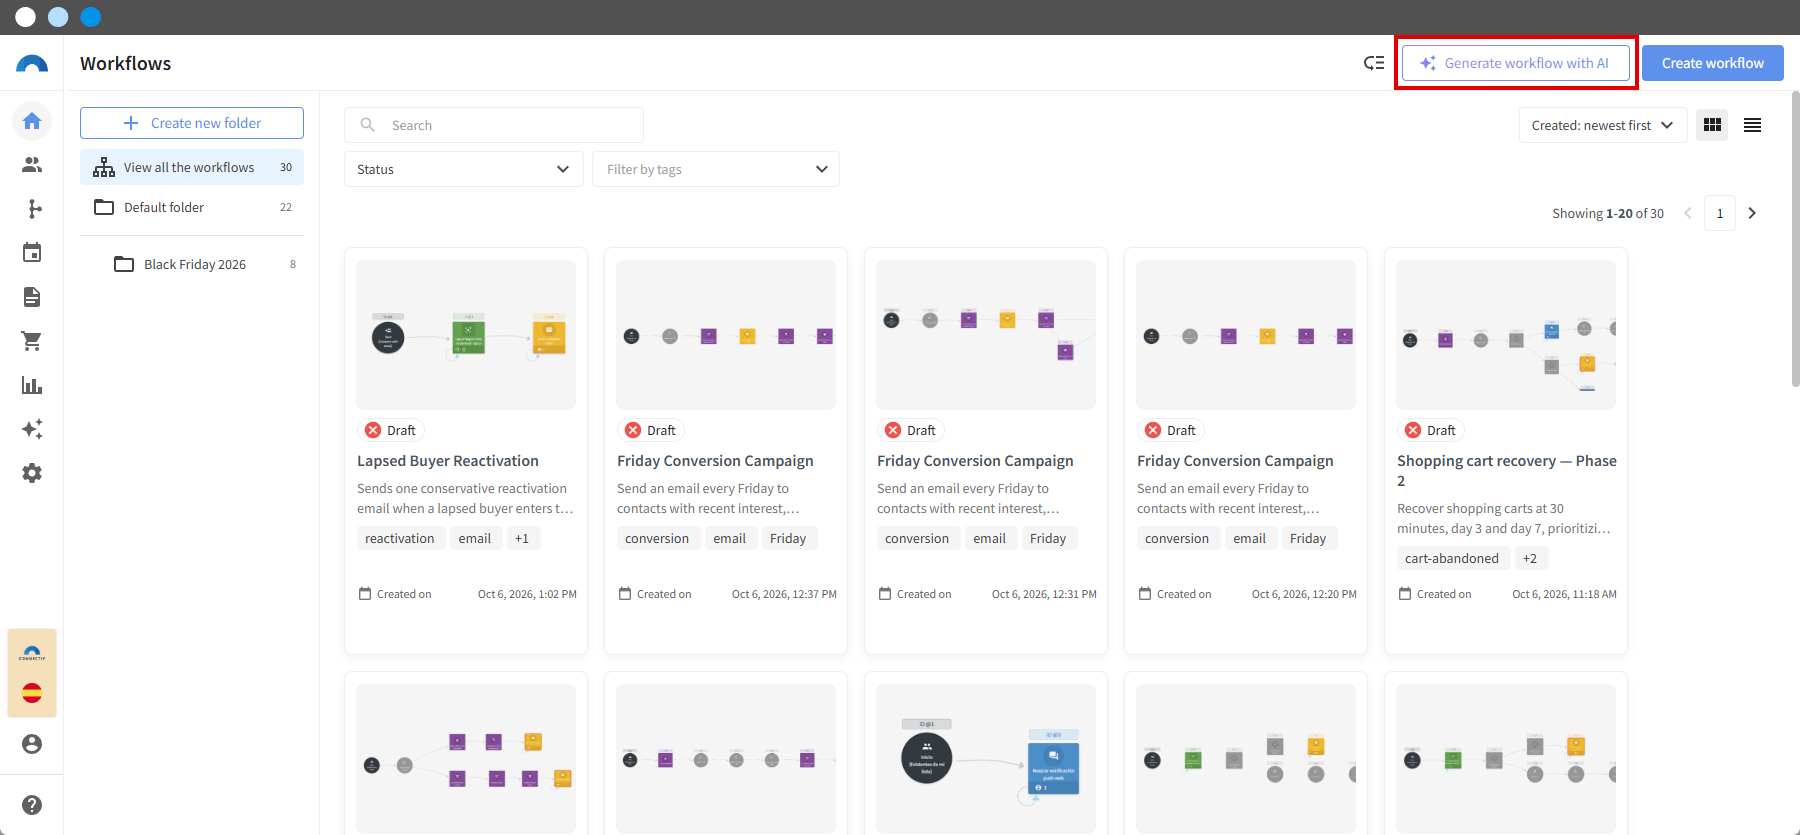Go to next page of workflows
The width and height of the screenshot is (1800, 835).
point(1752,213)
